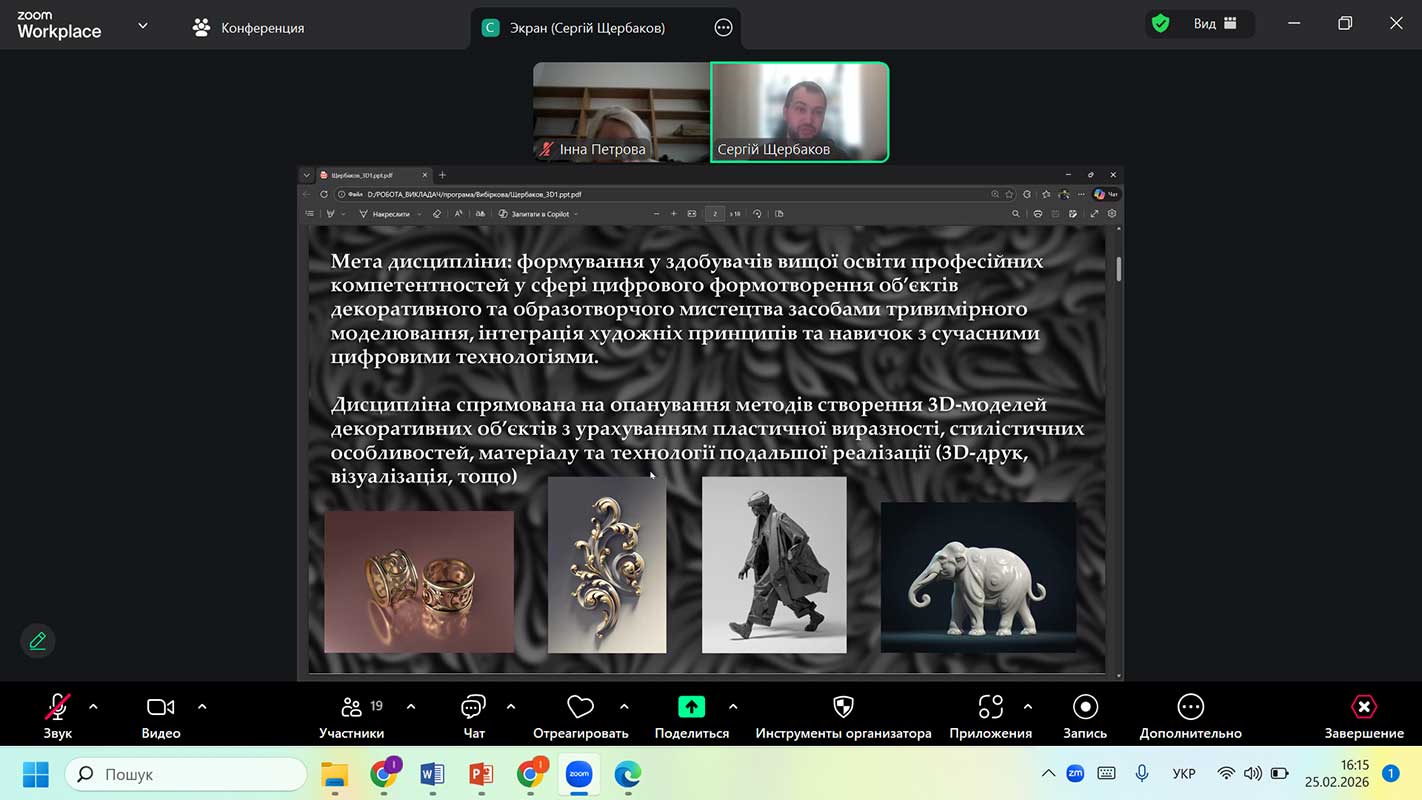The width and height of the screenshot is (1422, 800).
Task: Open the Чат chat panel
Action: (474, 715)
